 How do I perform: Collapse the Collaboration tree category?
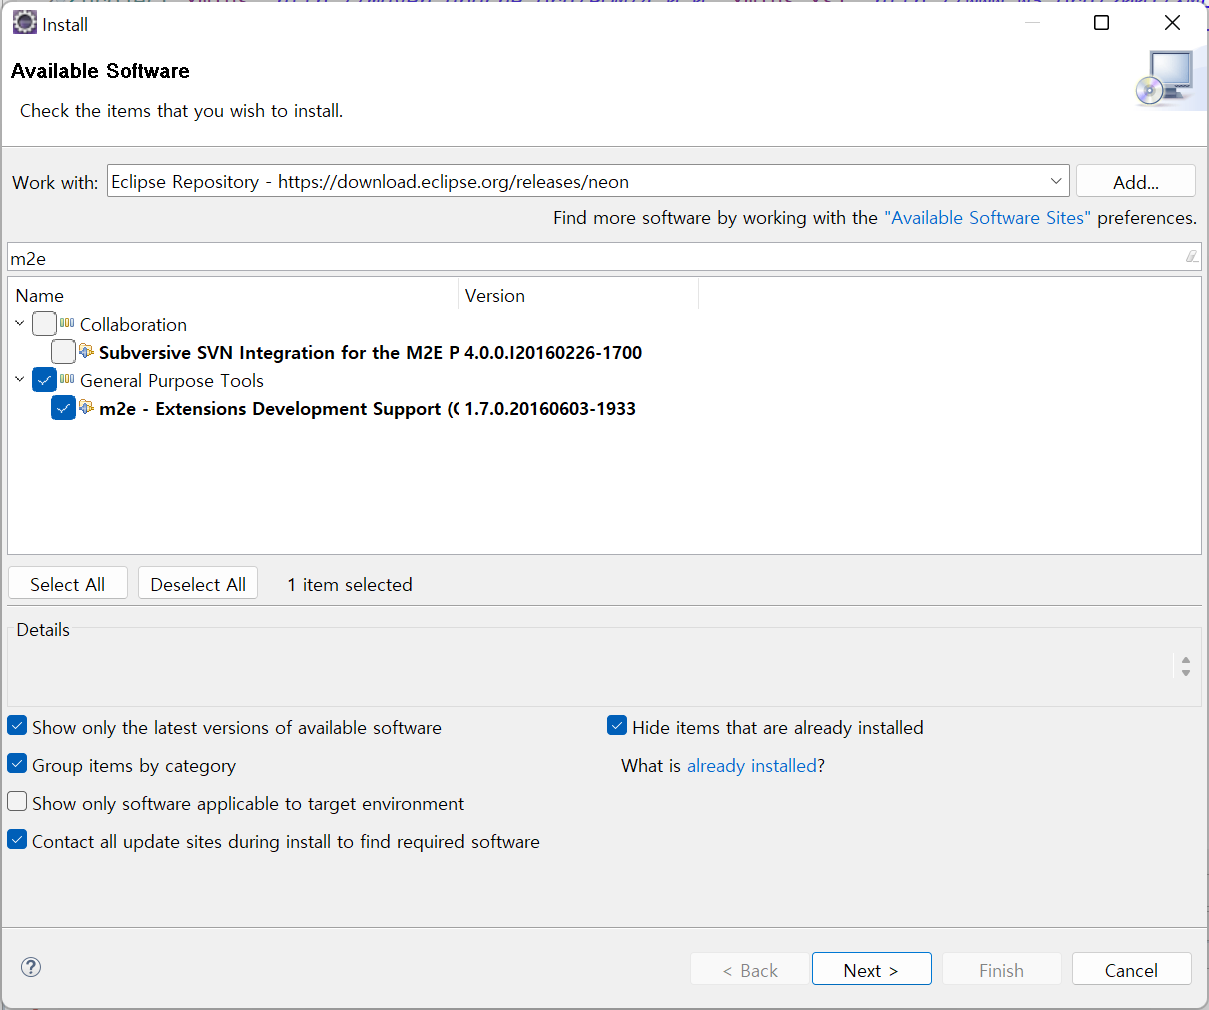pos(20,323)
